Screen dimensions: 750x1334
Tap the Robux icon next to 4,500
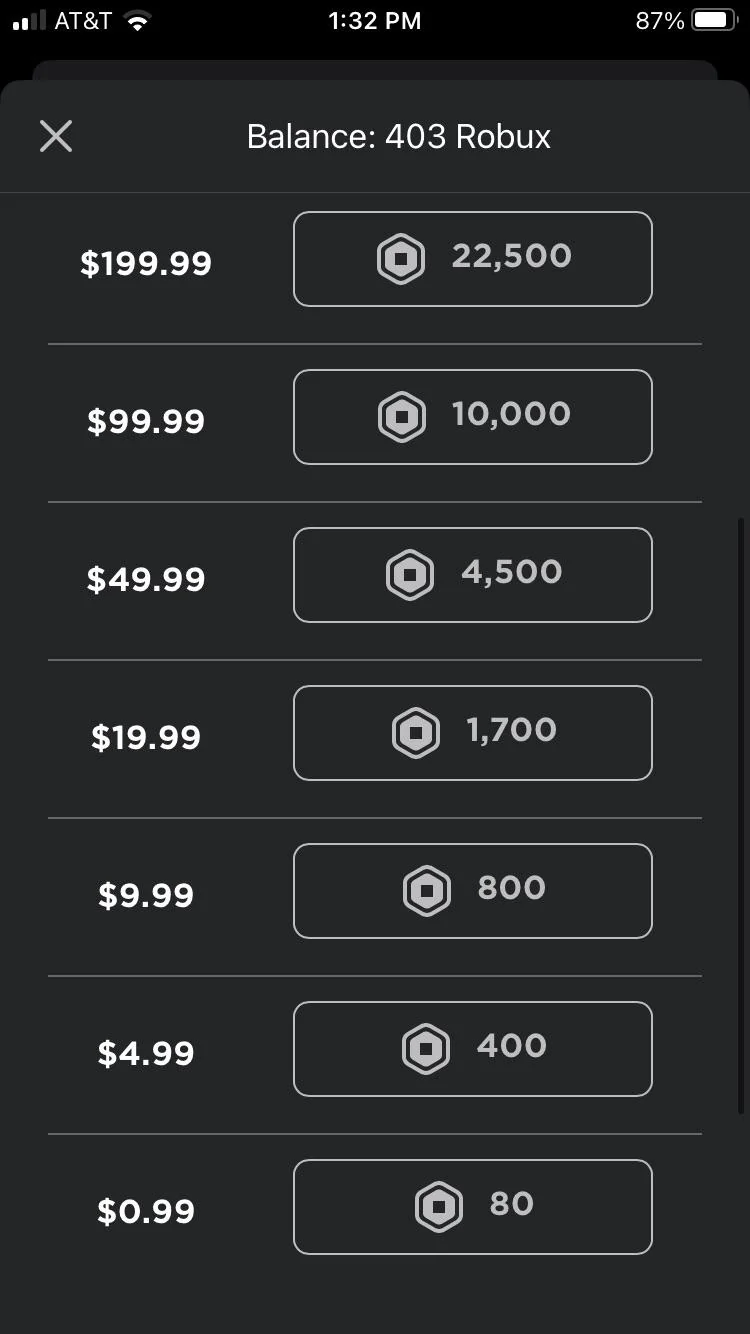pos(410,575)
